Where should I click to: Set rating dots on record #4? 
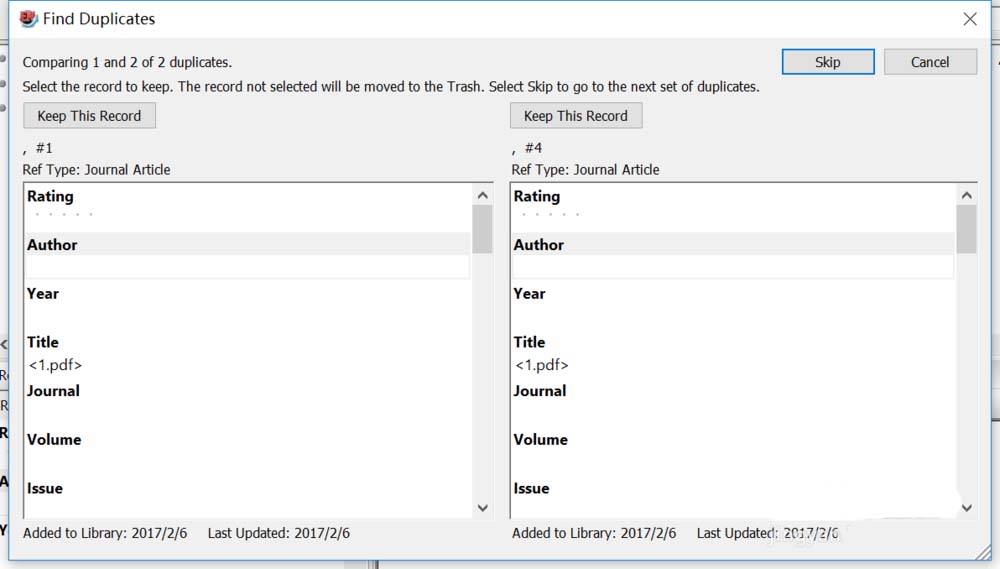pyautogui.click(x=550, y=214)
